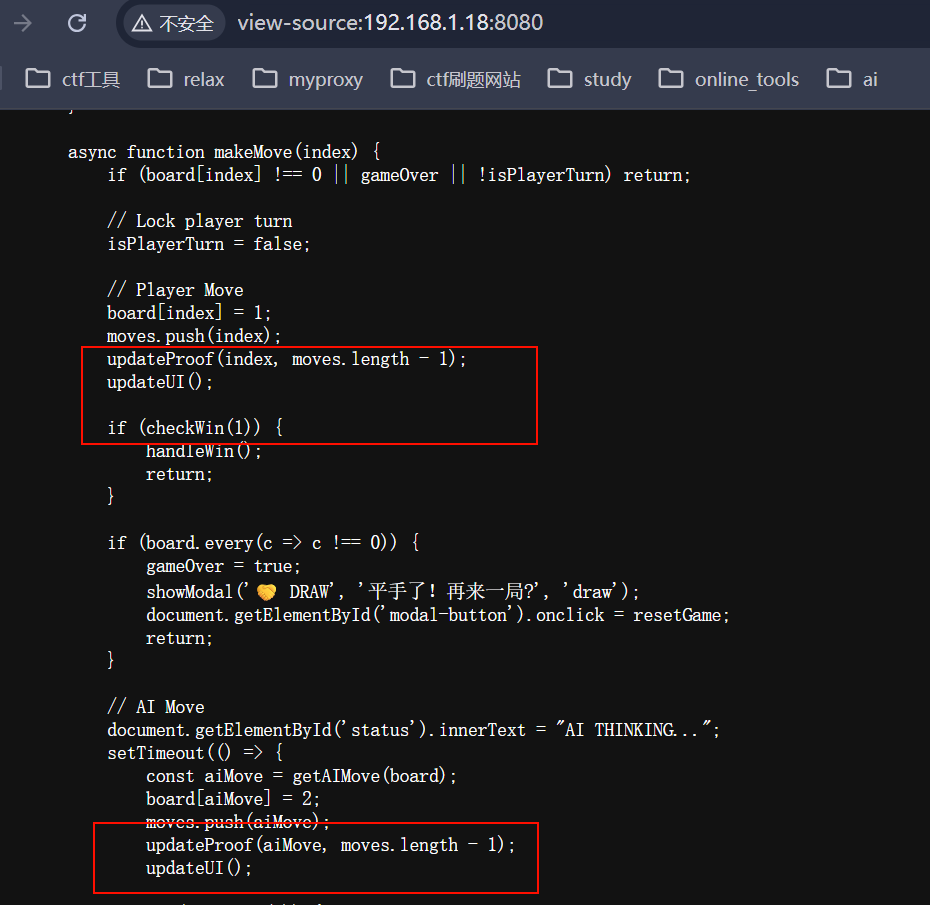Expand the myproxy bookmark folder
The height and width of the screenshot is (905, 930).
tap(308, 79)
